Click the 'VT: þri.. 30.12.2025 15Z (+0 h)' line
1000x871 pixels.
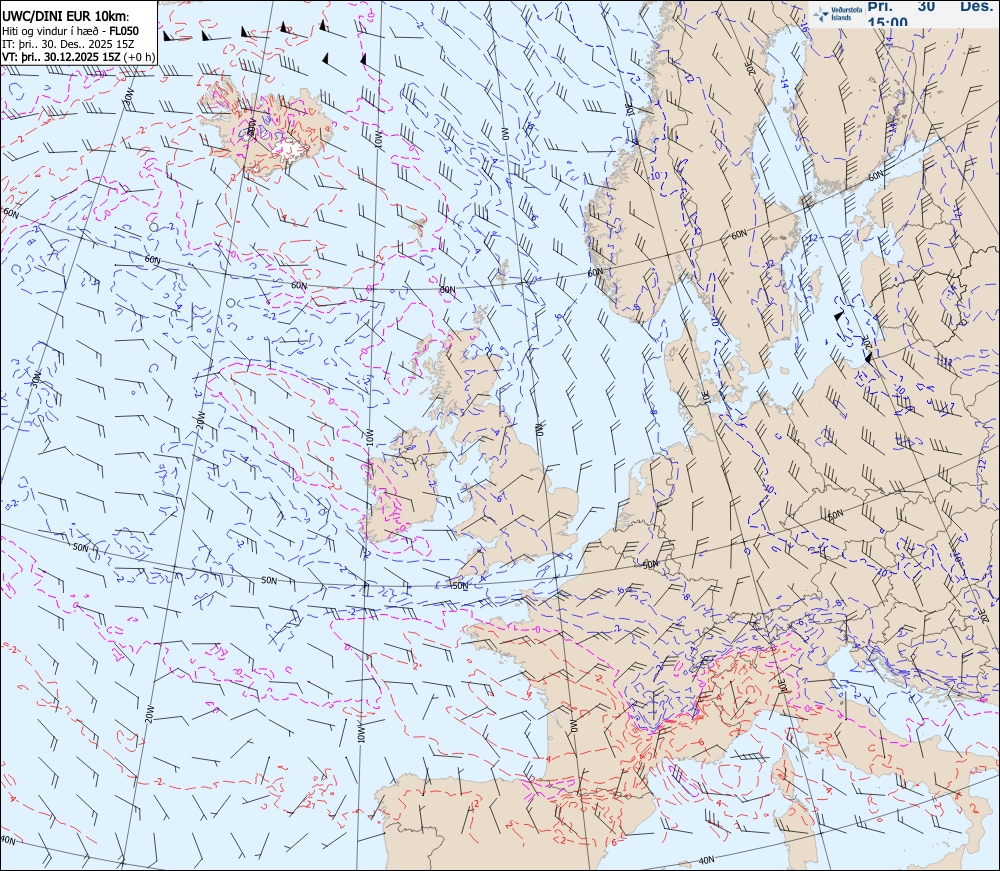click(x=78, y=56)
